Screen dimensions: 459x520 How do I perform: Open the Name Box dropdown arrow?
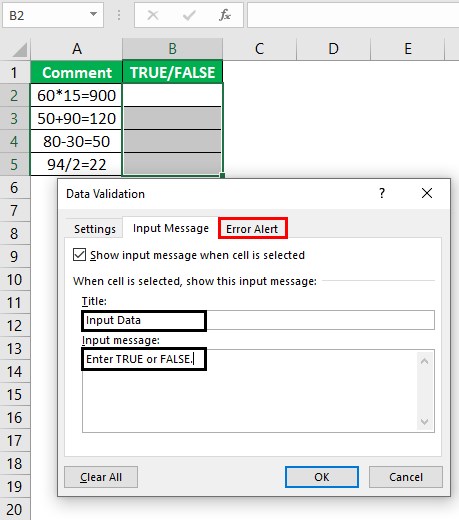[x=94, y=14]
